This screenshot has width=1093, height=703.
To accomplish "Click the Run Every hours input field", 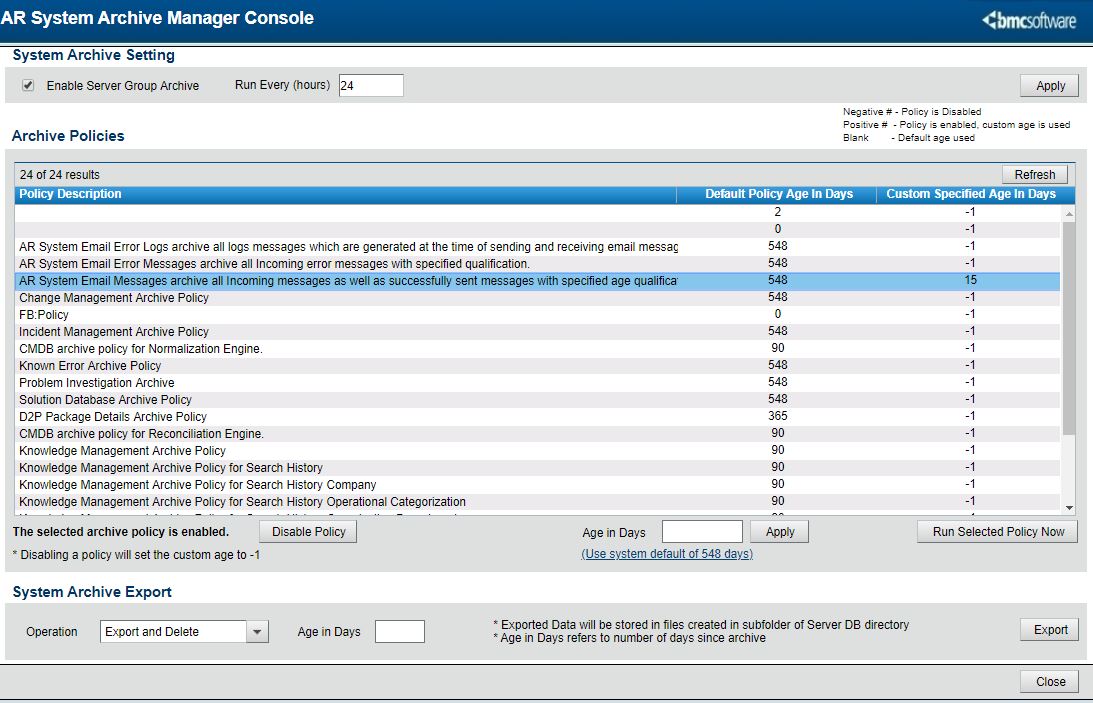I will pos(371,86).
